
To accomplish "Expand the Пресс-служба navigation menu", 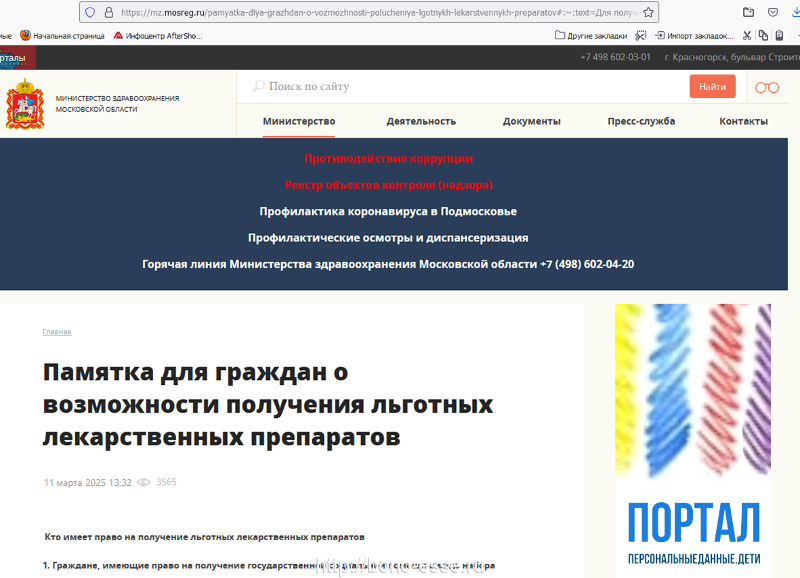I will click(x=641, y=121).
